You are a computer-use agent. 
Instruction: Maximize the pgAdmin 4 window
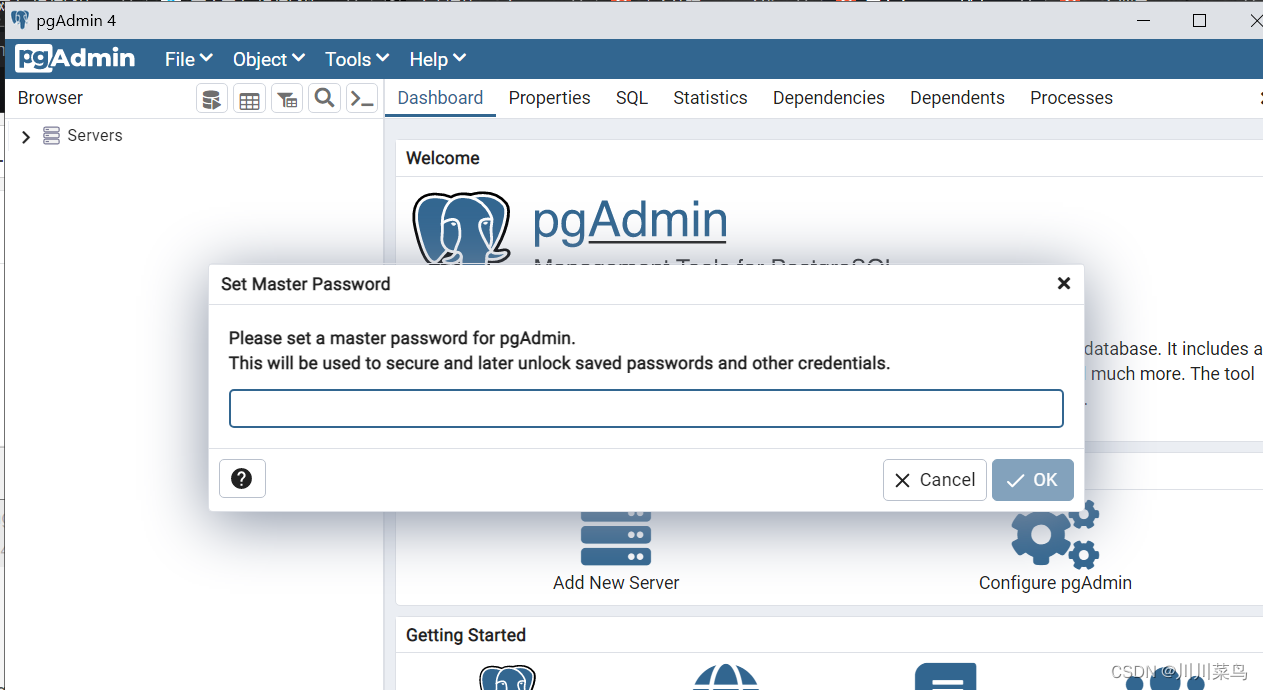(x=1200, y=20)
